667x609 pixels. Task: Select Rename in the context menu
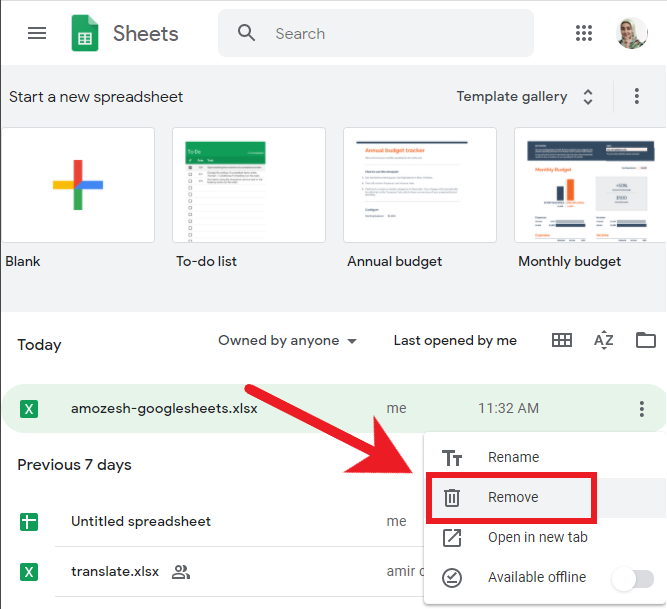tap(544, 458)
